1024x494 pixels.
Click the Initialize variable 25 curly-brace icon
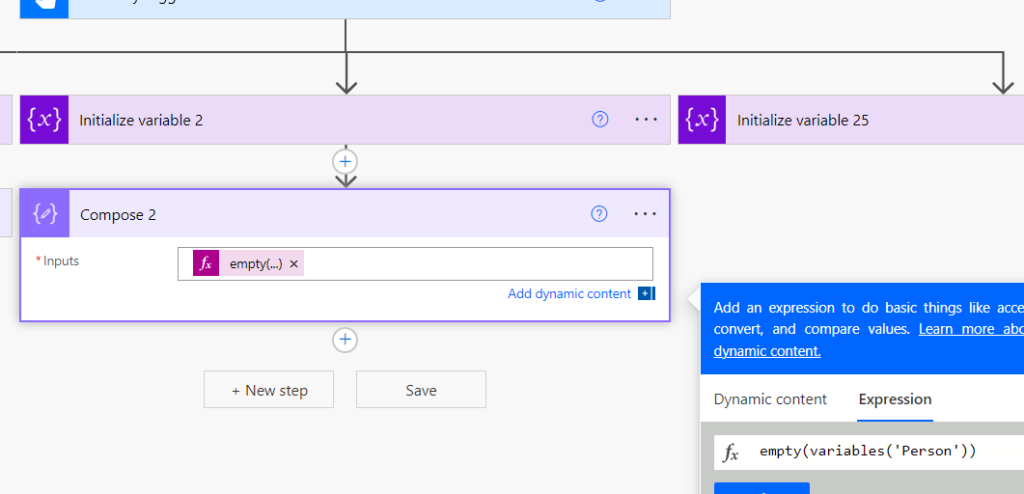point(702,120)
